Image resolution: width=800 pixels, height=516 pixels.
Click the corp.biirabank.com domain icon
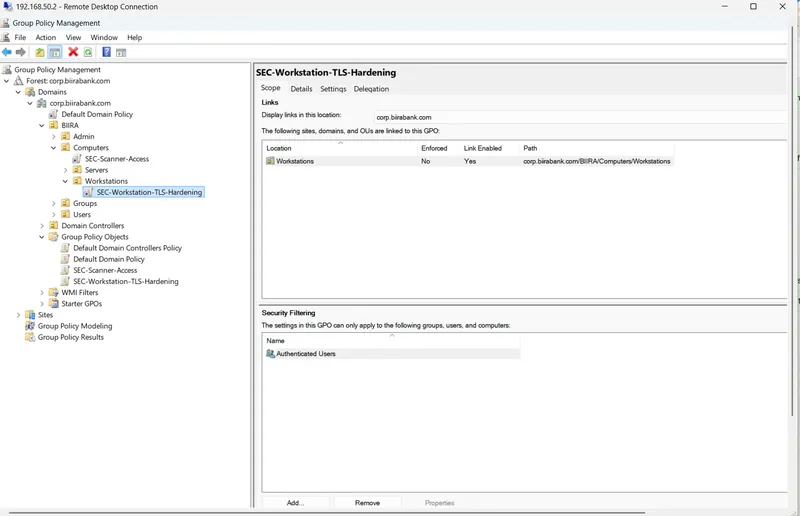(42, 103)
